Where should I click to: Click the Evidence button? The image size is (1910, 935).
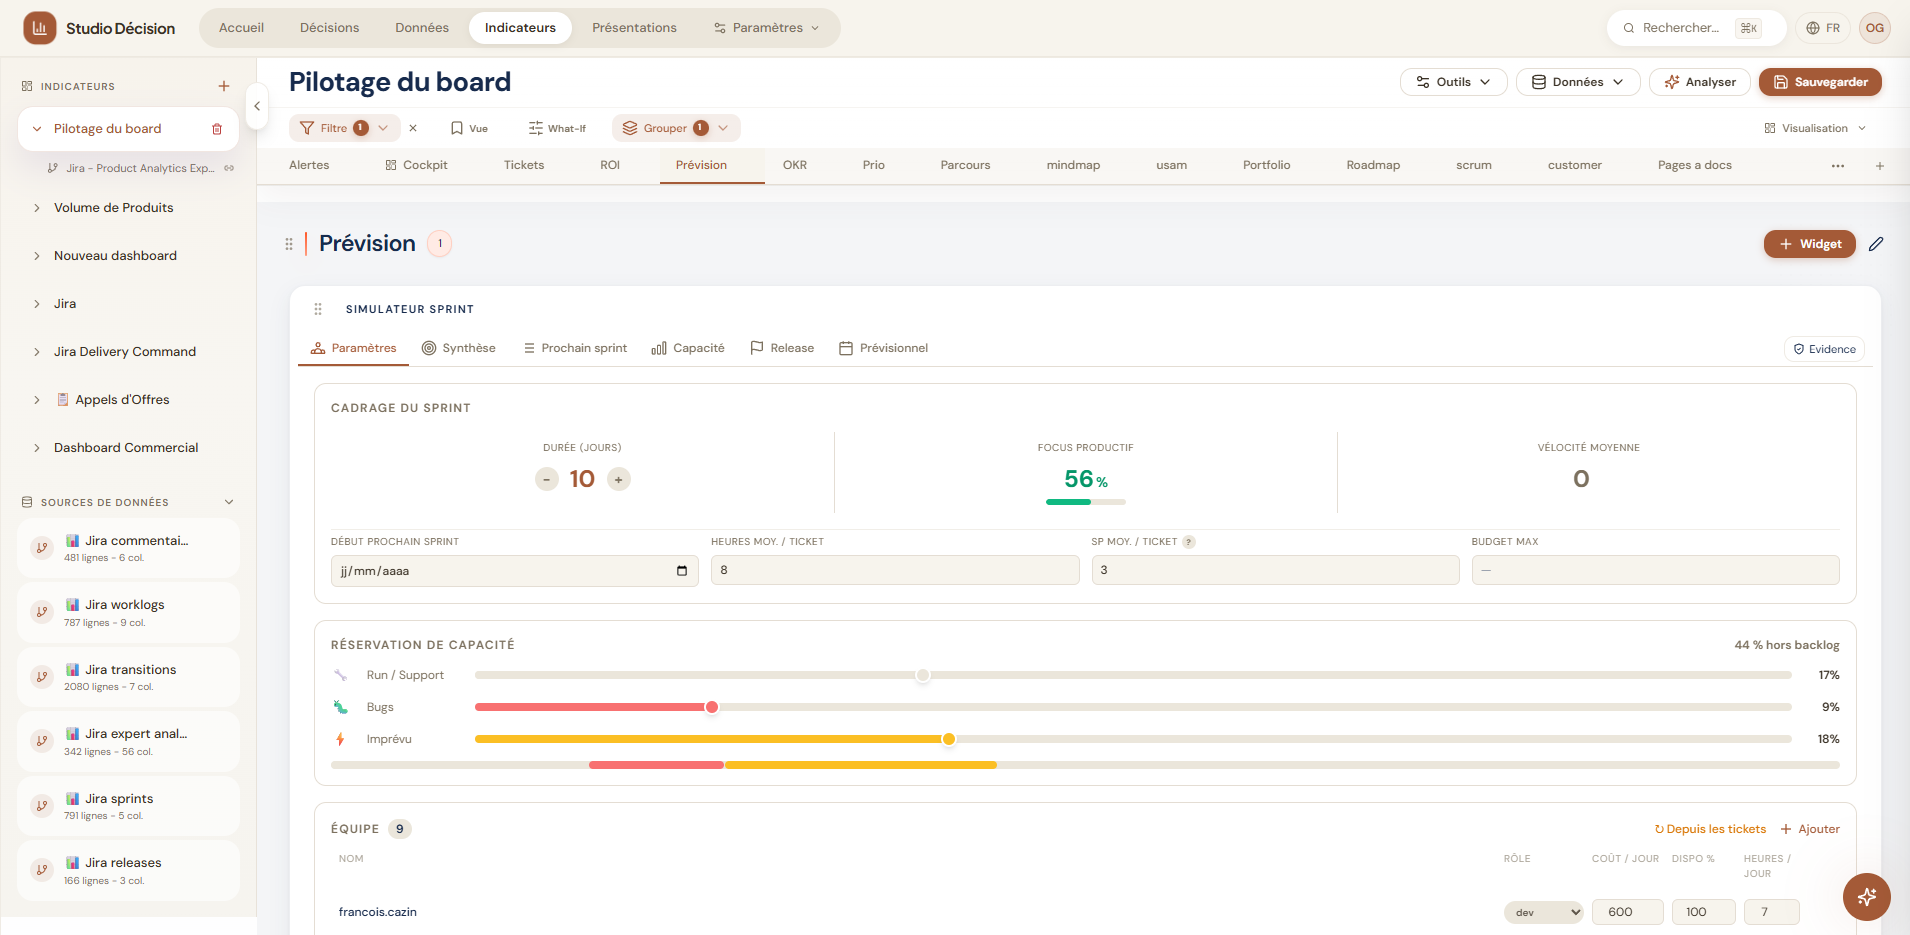click(1824, 349)
